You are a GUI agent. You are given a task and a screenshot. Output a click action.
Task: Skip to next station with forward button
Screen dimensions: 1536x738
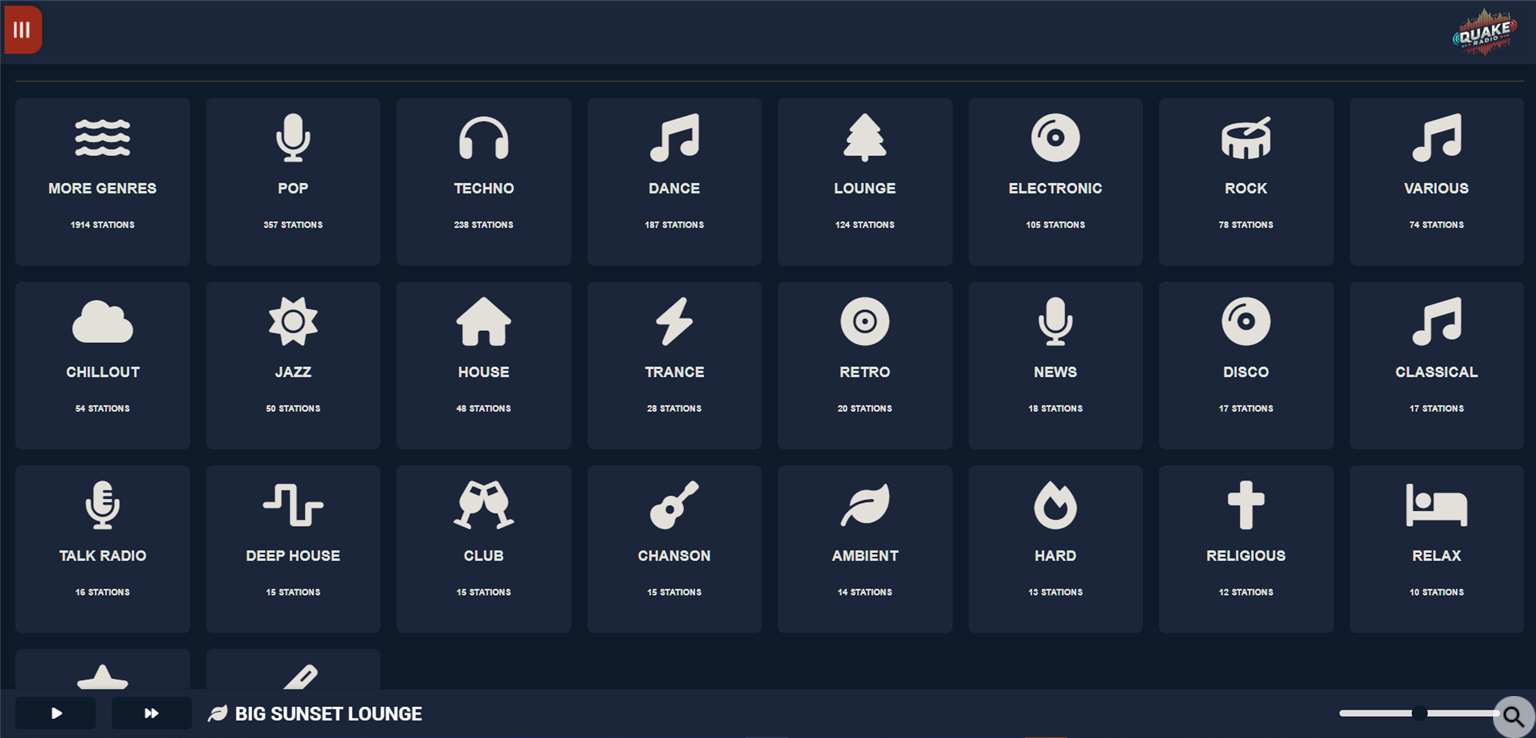152,713
